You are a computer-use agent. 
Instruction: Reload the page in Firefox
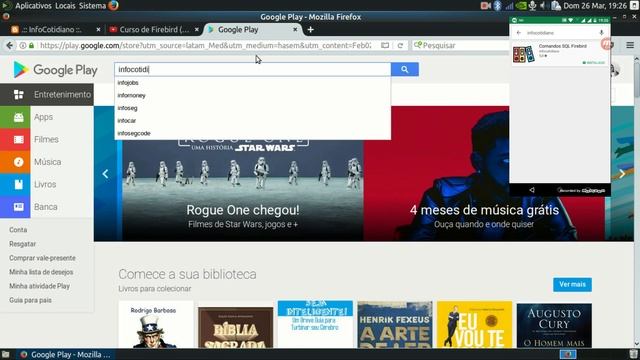click(400, 45)
